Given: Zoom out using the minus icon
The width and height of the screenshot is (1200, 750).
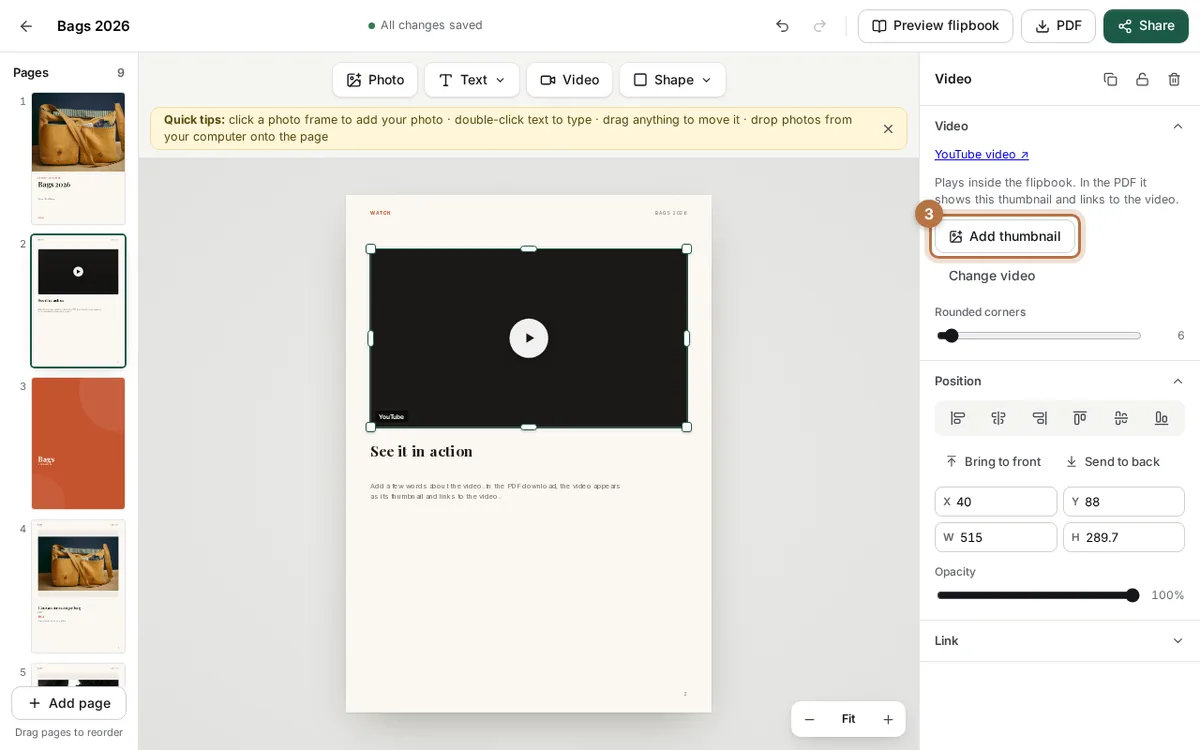Looking at the screenshot, I should 810,719.
